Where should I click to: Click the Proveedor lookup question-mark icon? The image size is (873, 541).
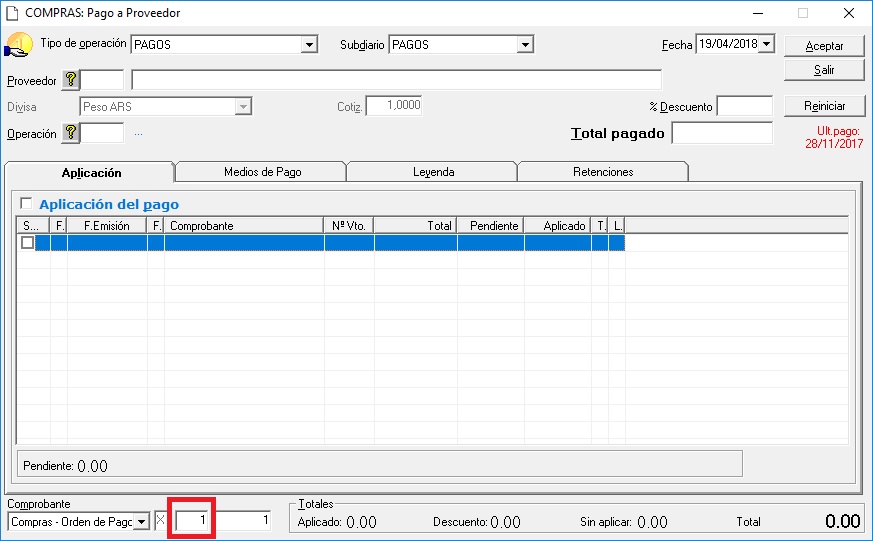(70, 80)
